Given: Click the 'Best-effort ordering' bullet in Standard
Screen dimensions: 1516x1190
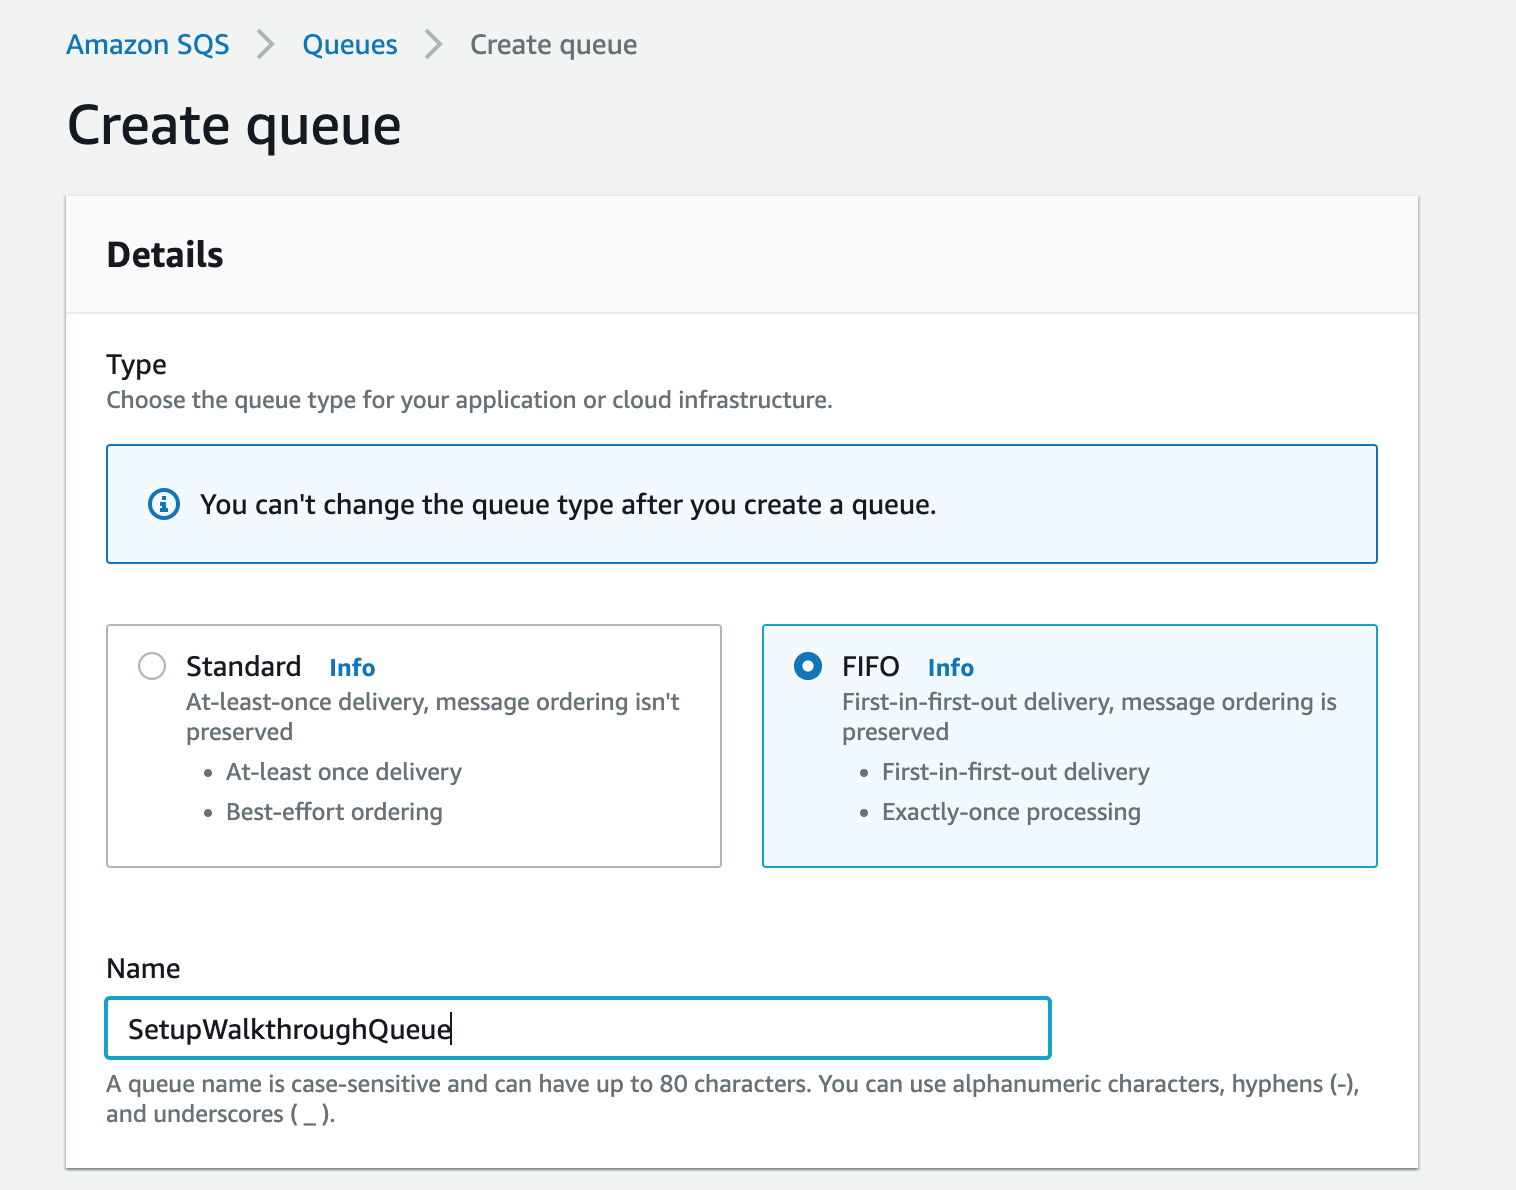Looking at the screenshot, I should click(334, 812).
